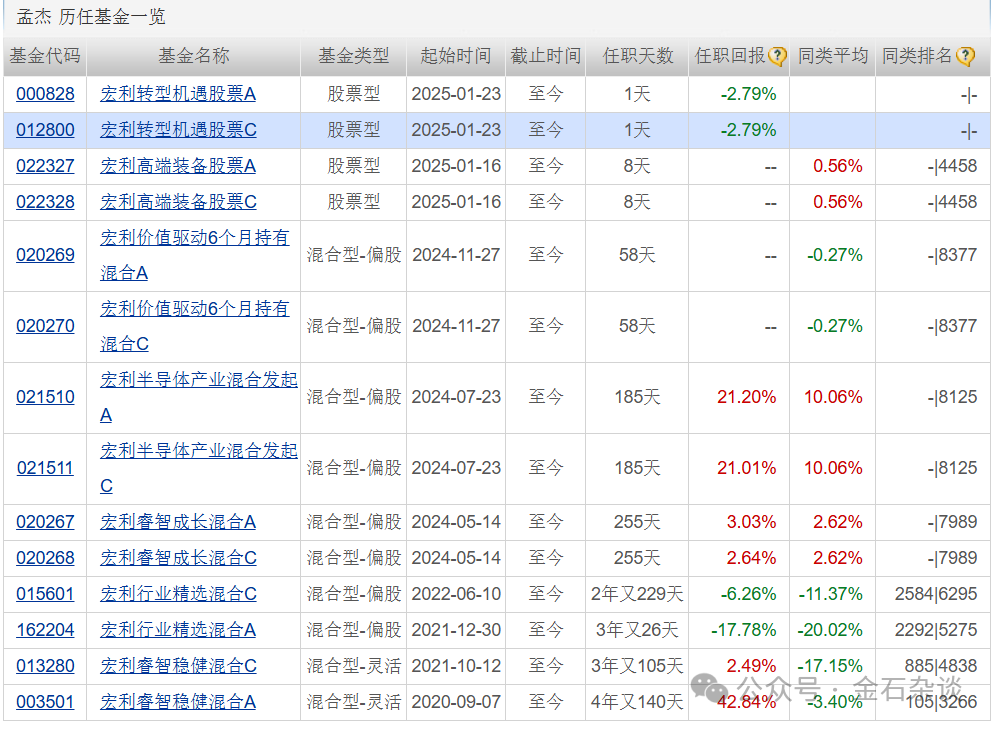Open fund 宏利行业精选混合A link
The image size is (994, 729).
pyautogui.click(x=178, y=631)
